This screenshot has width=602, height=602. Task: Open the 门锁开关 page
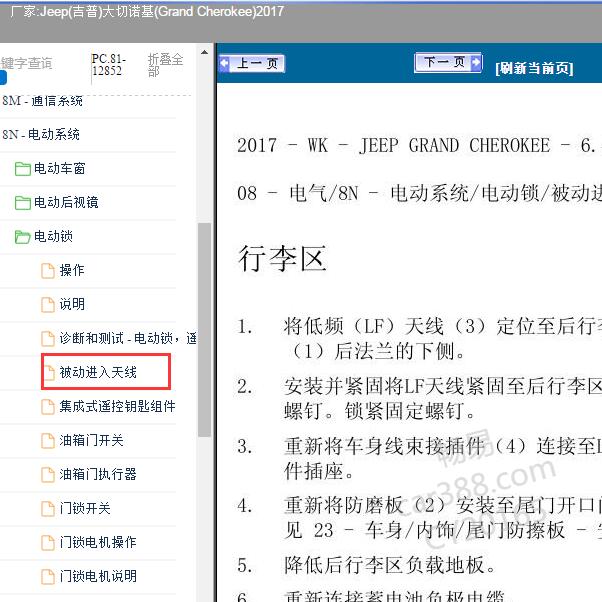coord(85,508)
